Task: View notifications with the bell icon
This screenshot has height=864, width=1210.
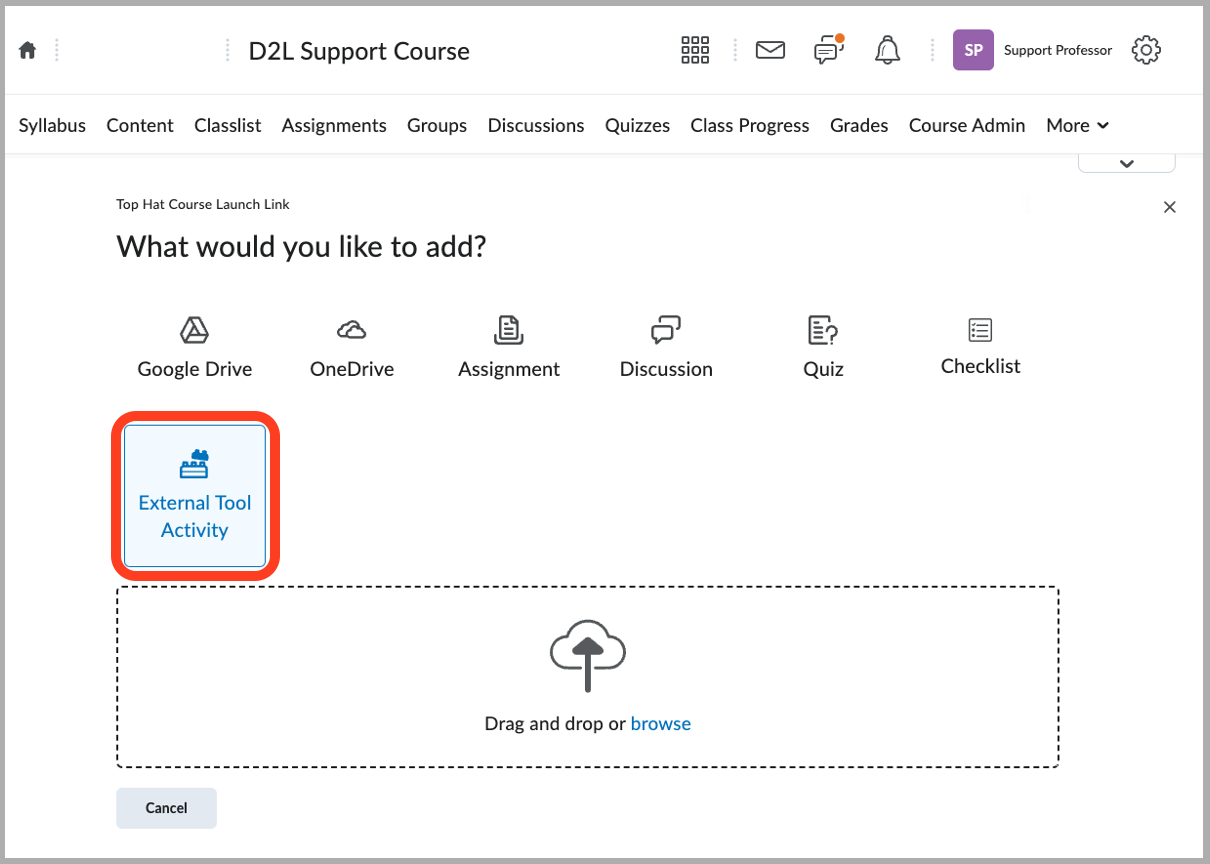Action: [886, 49]
